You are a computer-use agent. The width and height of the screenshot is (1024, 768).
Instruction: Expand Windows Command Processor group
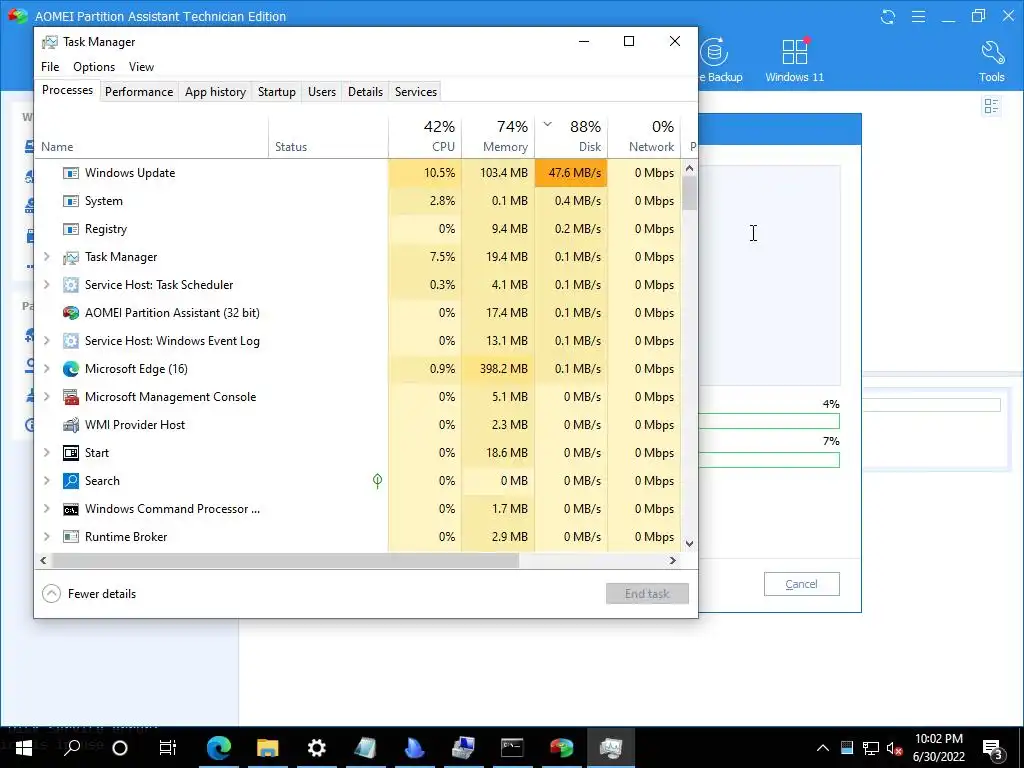coord(46,509)
